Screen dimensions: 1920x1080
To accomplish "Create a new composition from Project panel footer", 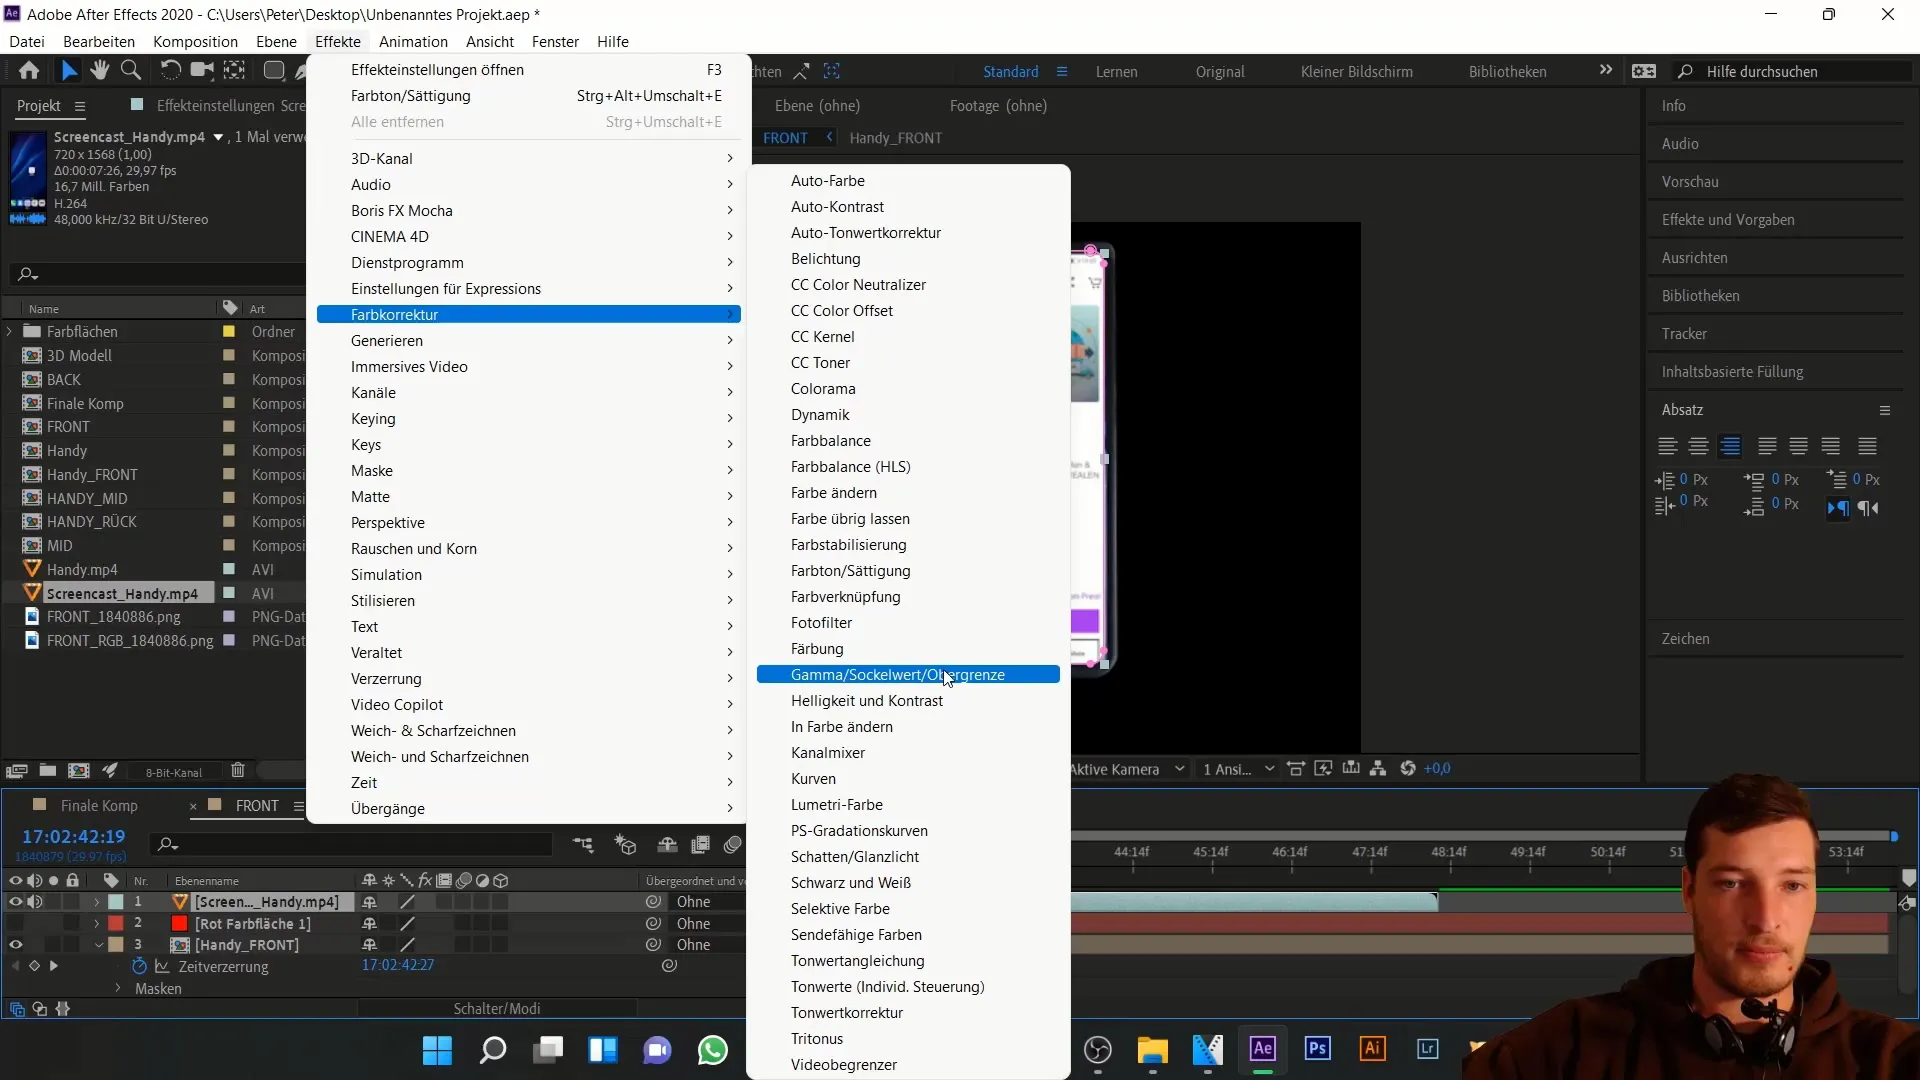I will coord(78,771).
